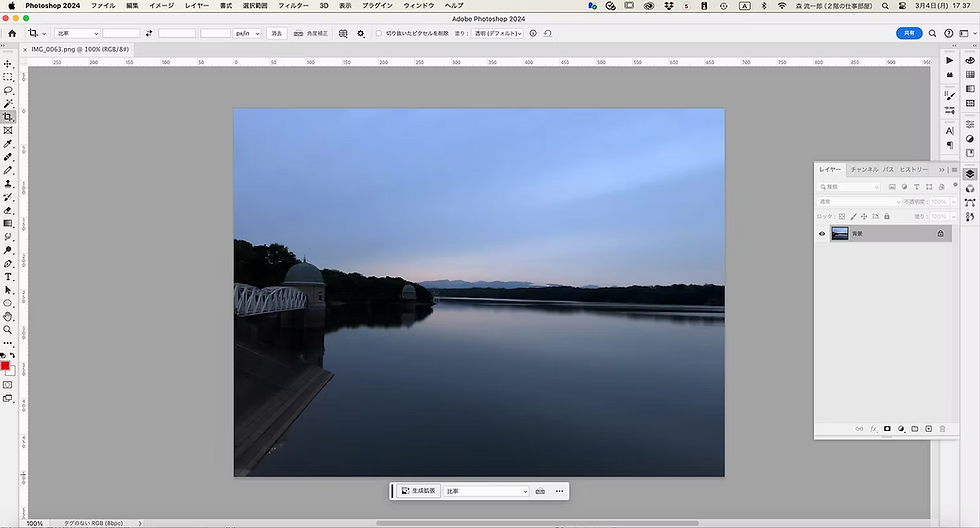Open the Adjustments panel icon
Image resolution: width=980 pixels, height=528 pixels.
tap(970, 139)
